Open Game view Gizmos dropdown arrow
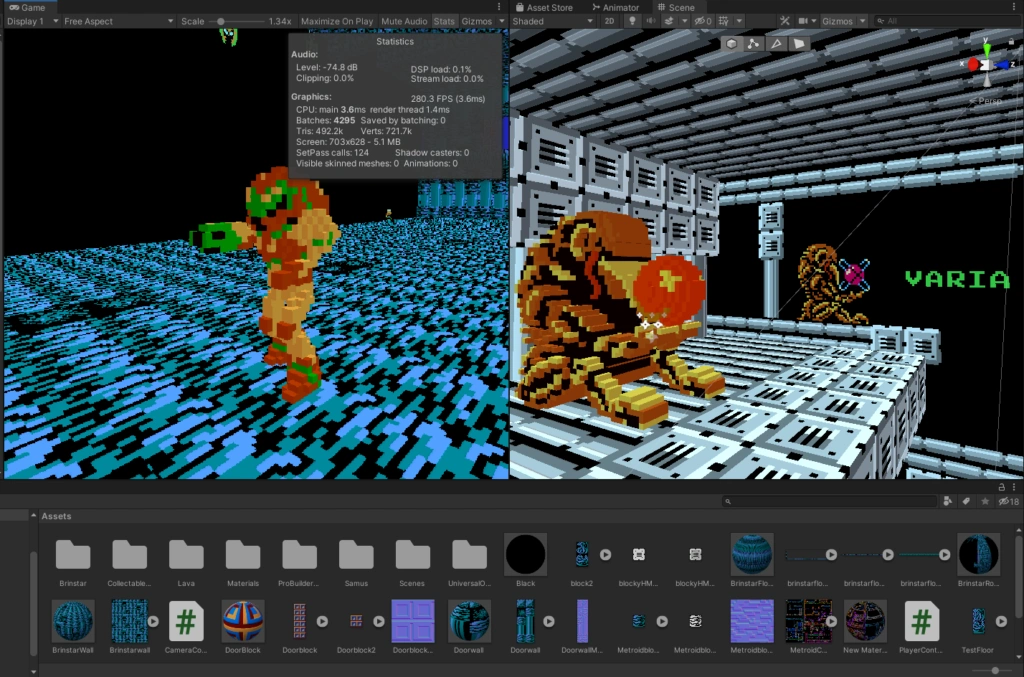The image size is (1024, 677). click(x=502, y=21)
